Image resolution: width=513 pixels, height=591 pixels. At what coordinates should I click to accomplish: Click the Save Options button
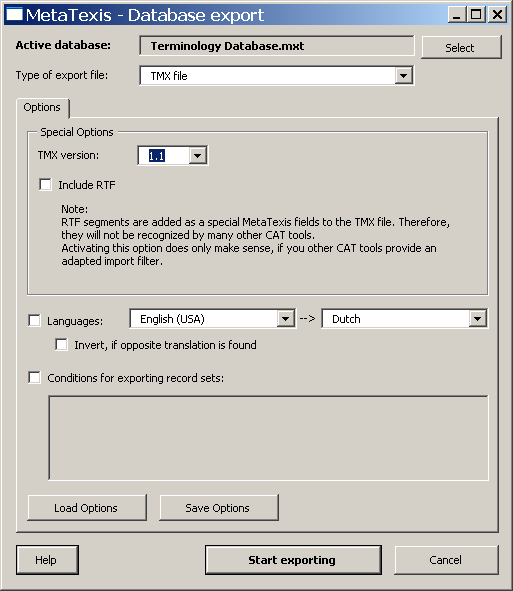(219, 508)
